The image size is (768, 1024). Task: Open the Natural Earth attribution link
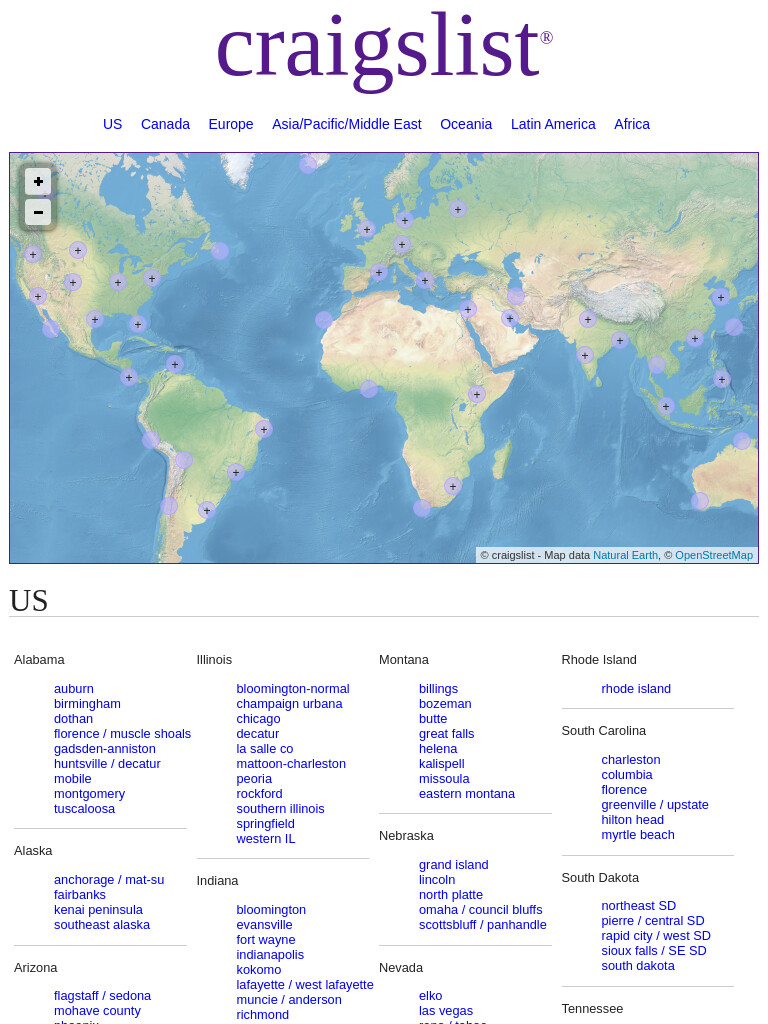coord(625,555)
